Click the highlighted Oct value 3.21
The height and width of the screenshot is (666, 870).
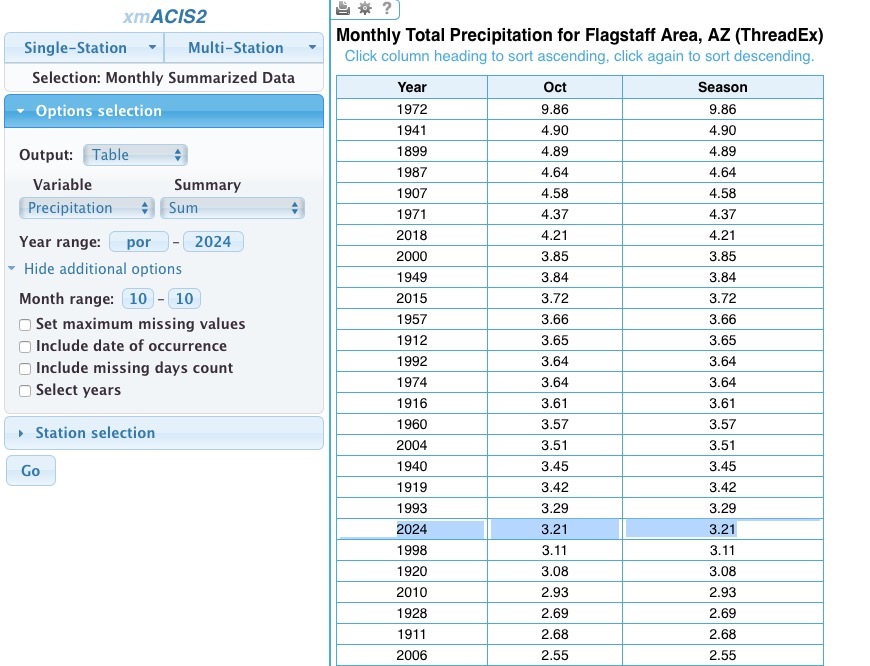(x=555, y=529)
